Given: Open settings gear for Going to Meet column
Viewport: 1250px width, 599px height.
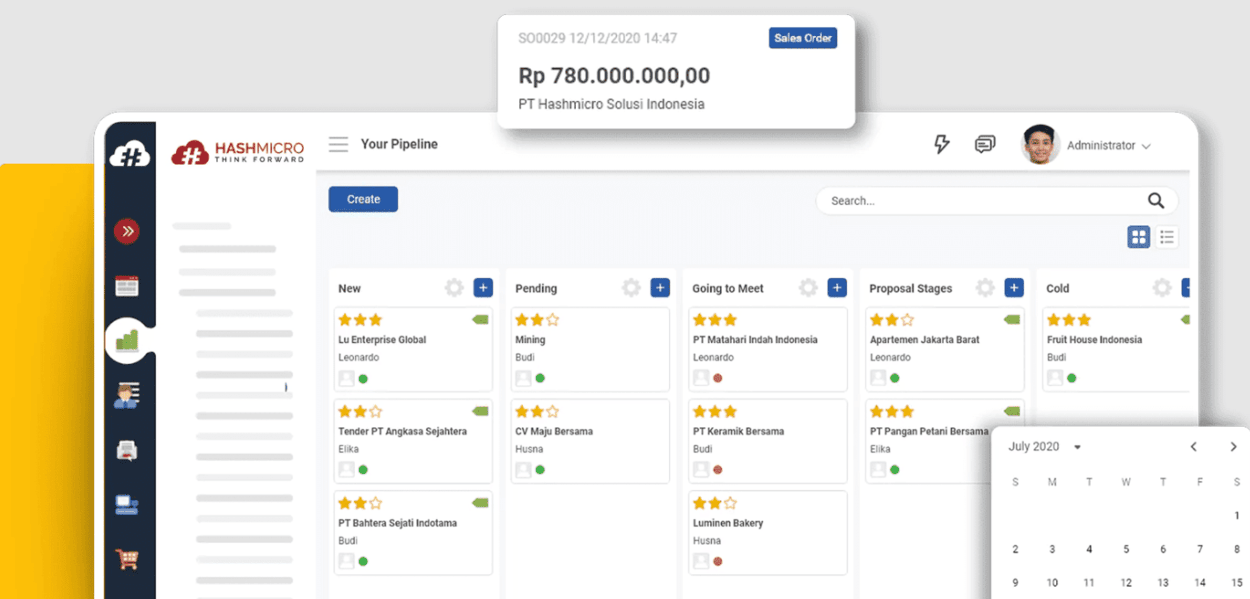Looking at the screenshot, I should click(808, 288).
